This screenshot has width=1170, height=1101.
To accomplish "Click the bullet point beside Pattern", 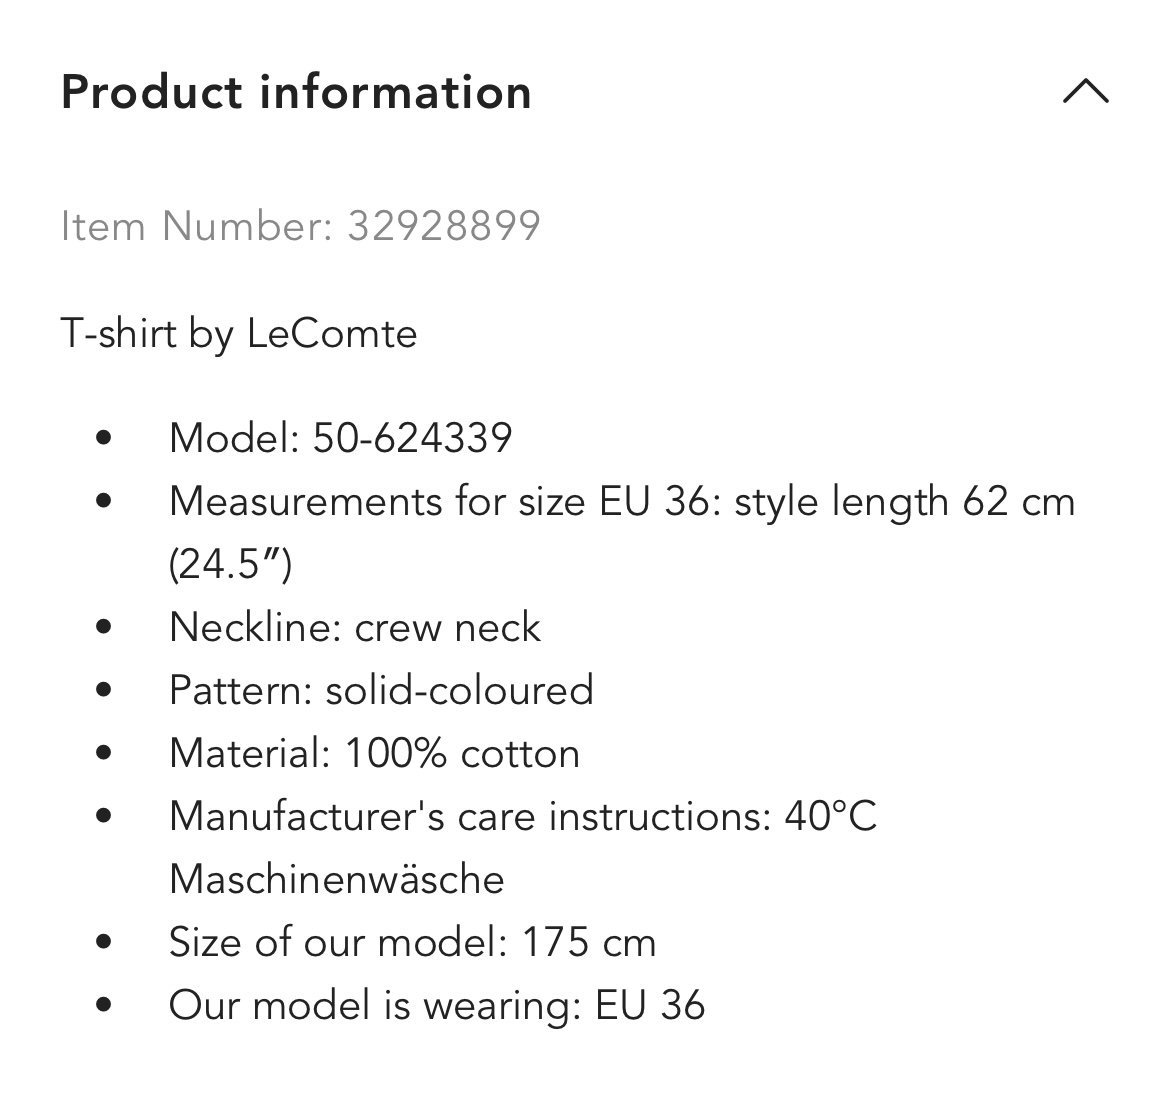I will 102,691.
